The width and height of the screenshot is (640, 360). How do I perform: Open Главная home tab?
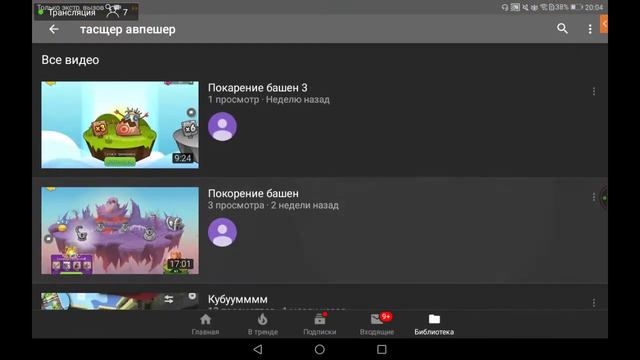point(205,324)
